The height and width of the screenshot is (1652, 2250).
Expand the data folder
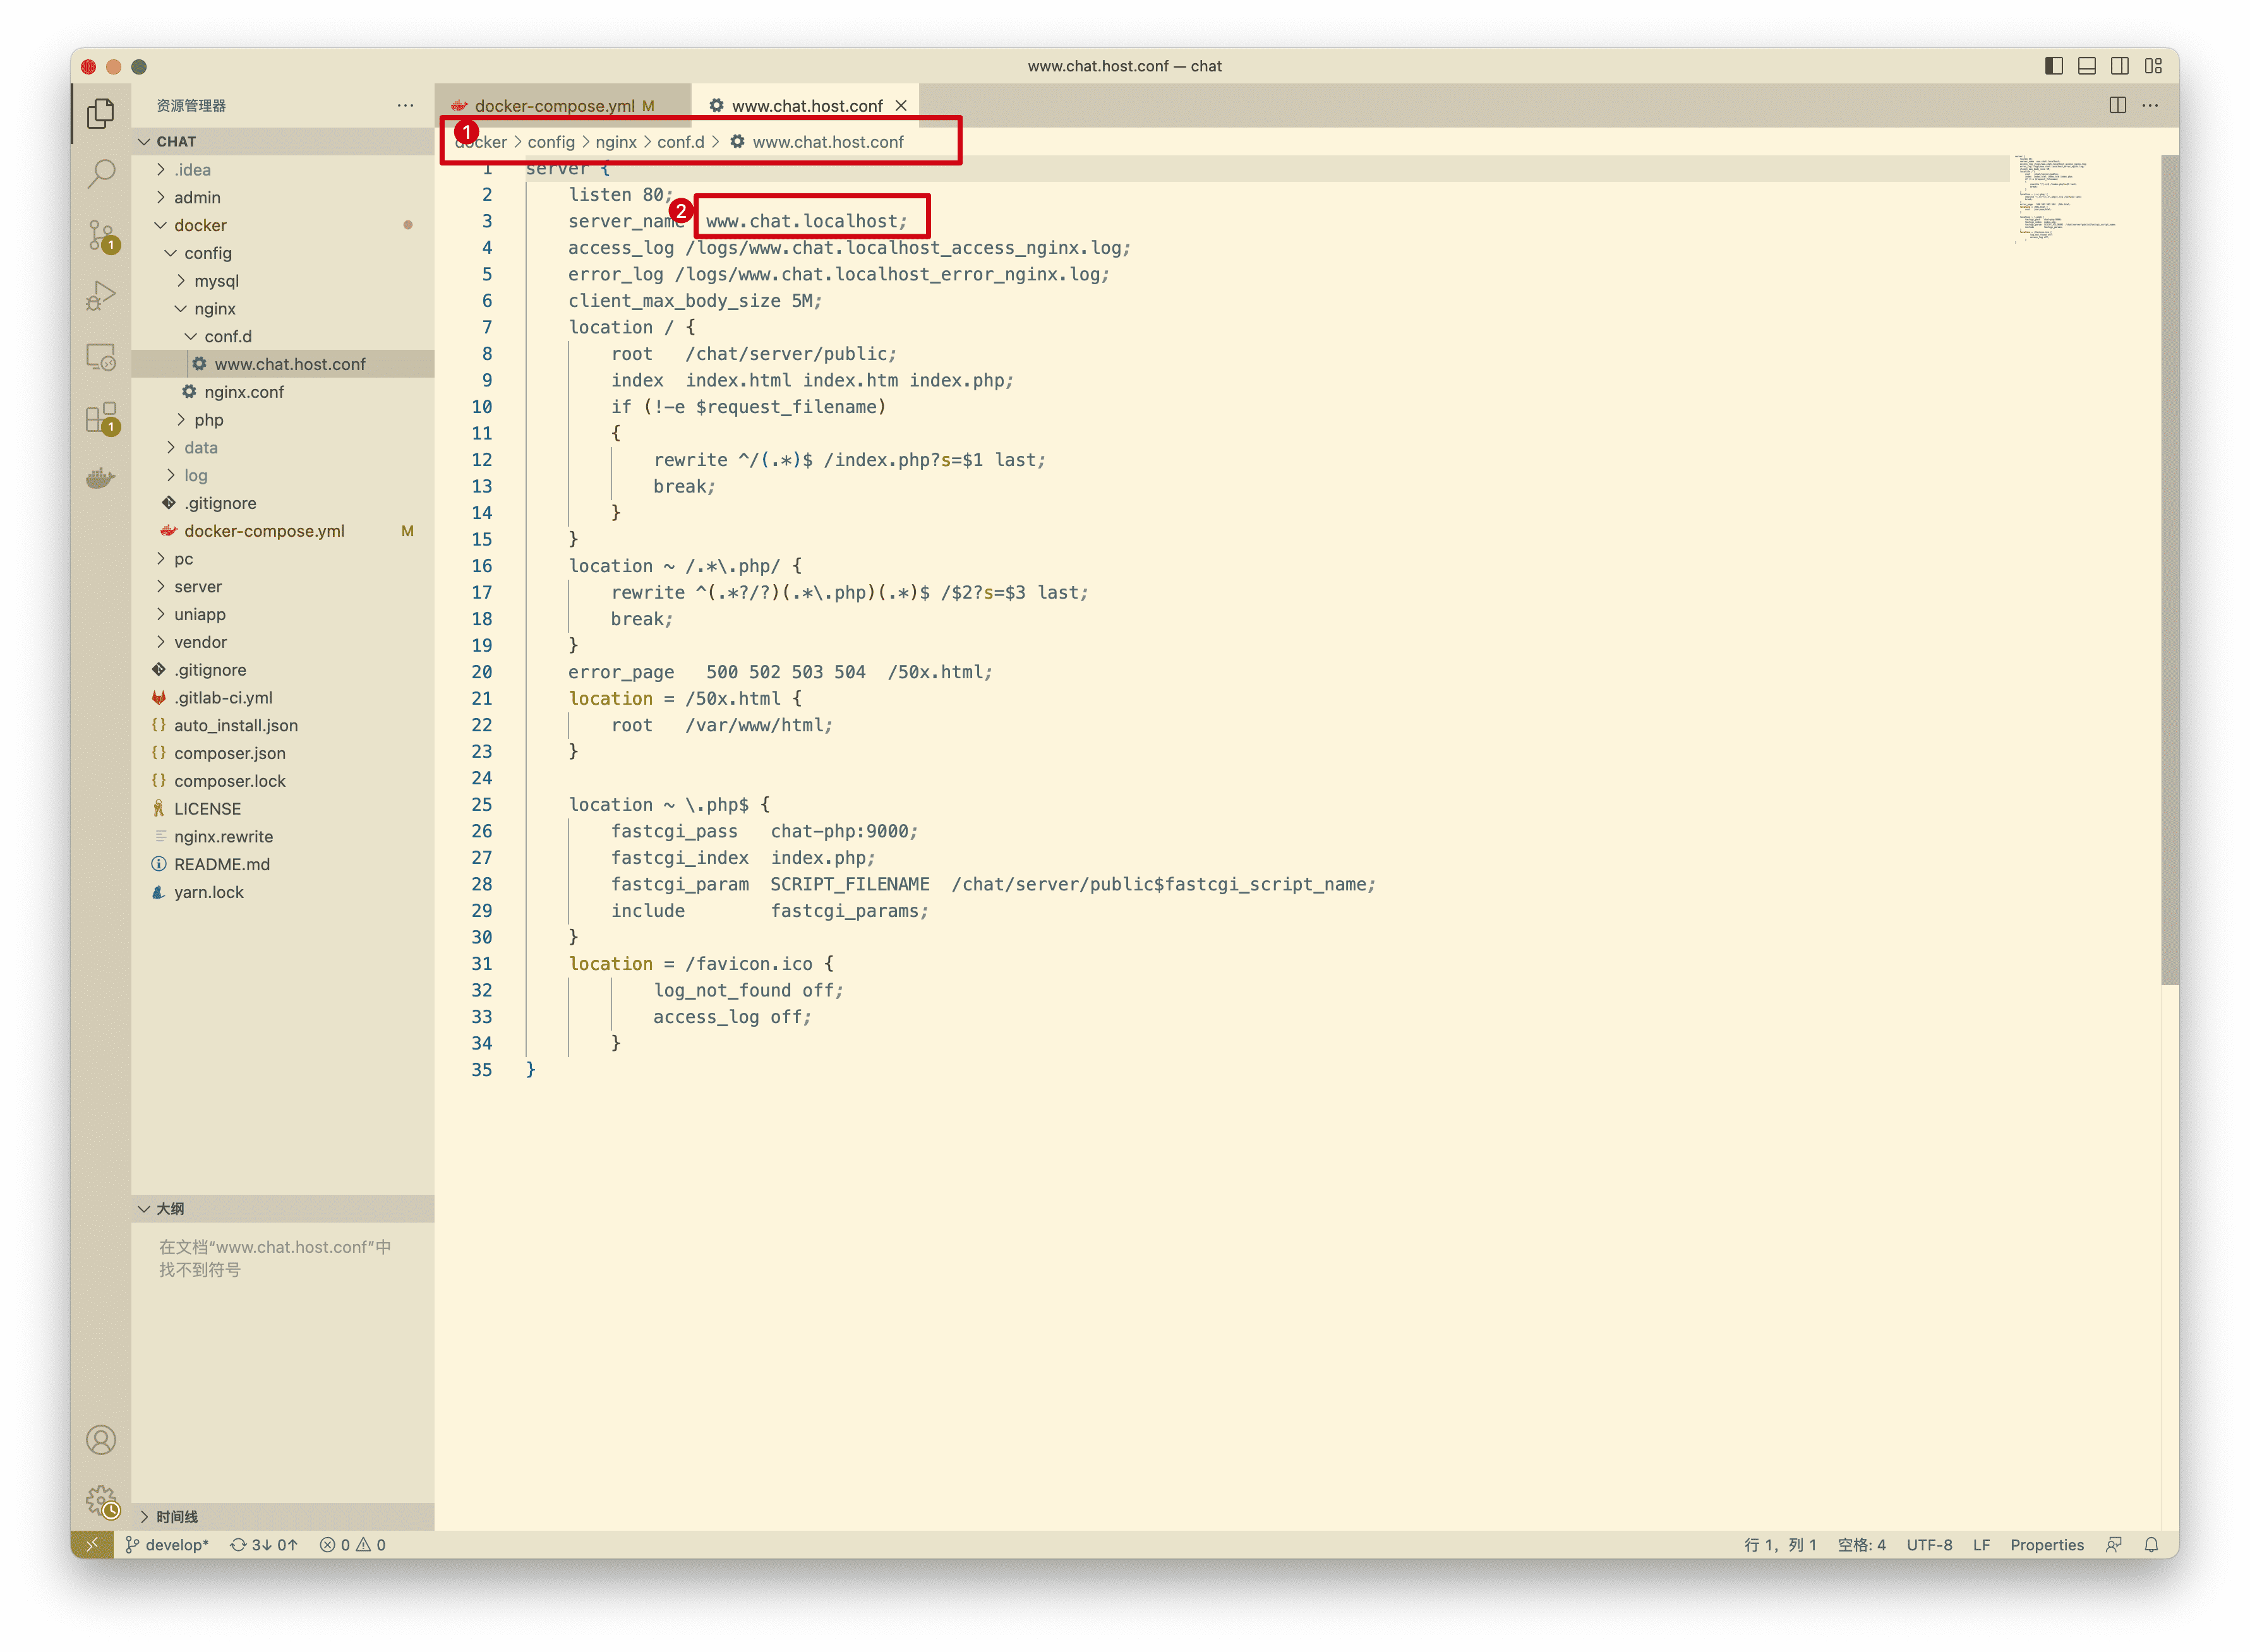tap(283, 448)
